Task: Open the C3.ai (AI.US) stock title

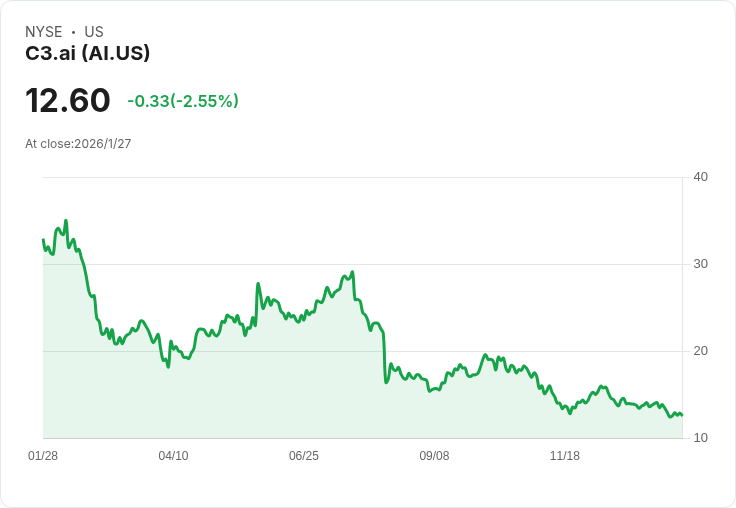Action: pyautogui.click(x=88, y=54)
